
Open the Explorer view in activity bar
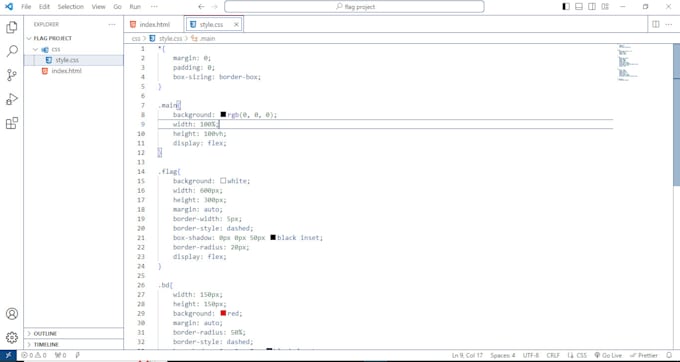point(12,27)
